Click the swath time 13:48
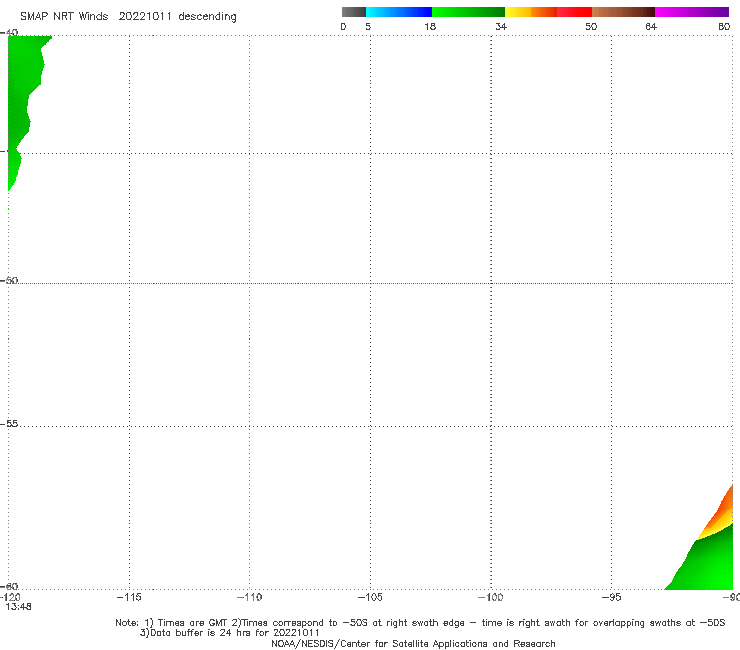Viewport: 740px width, 650px height. click(x=18, y=607)
